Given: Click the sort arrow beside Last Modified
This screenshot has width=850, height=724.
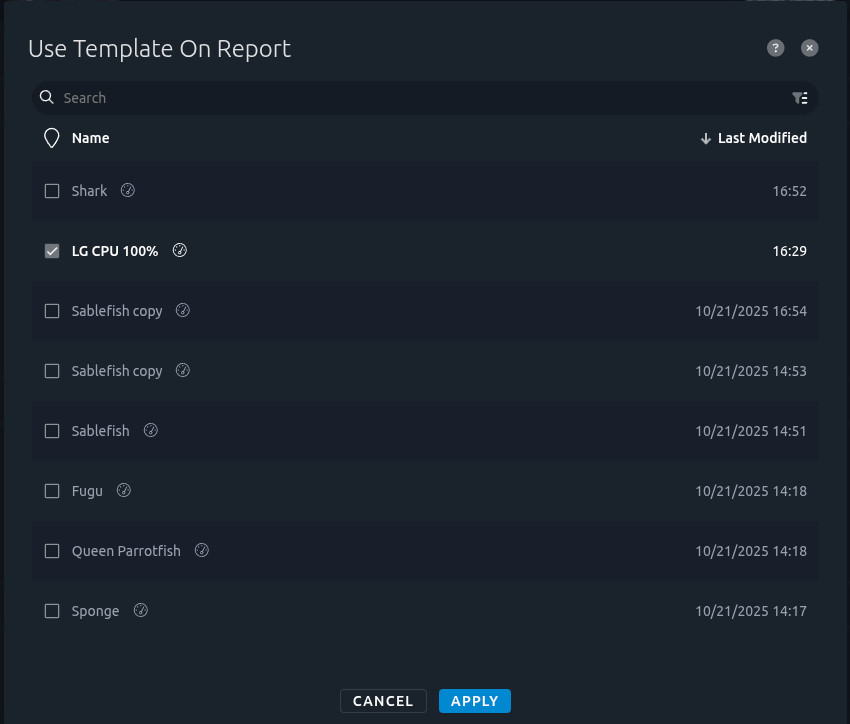Looking at the screenshot, I should point(706,138).
